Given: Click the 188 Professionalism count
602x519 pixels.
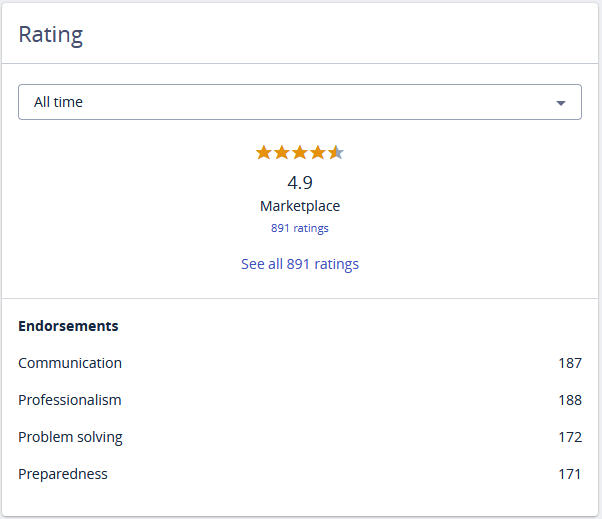Looking at the screenshot, I should pyautogui.click(x=570, y=400).
